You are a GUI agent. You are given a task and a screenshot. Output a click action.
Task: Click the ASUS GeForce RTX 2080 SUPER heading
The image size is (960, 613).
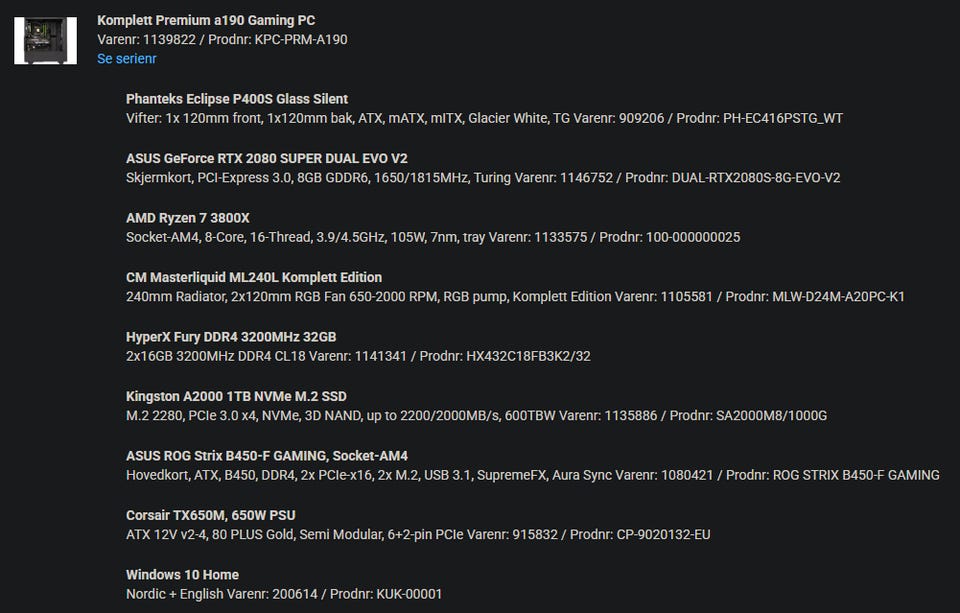point(267,158)
